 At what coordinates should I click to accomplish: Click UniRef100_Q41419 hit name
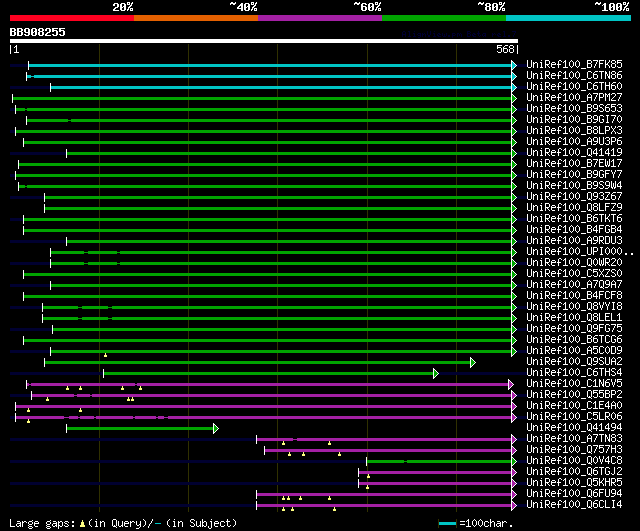tap(574, 153)
